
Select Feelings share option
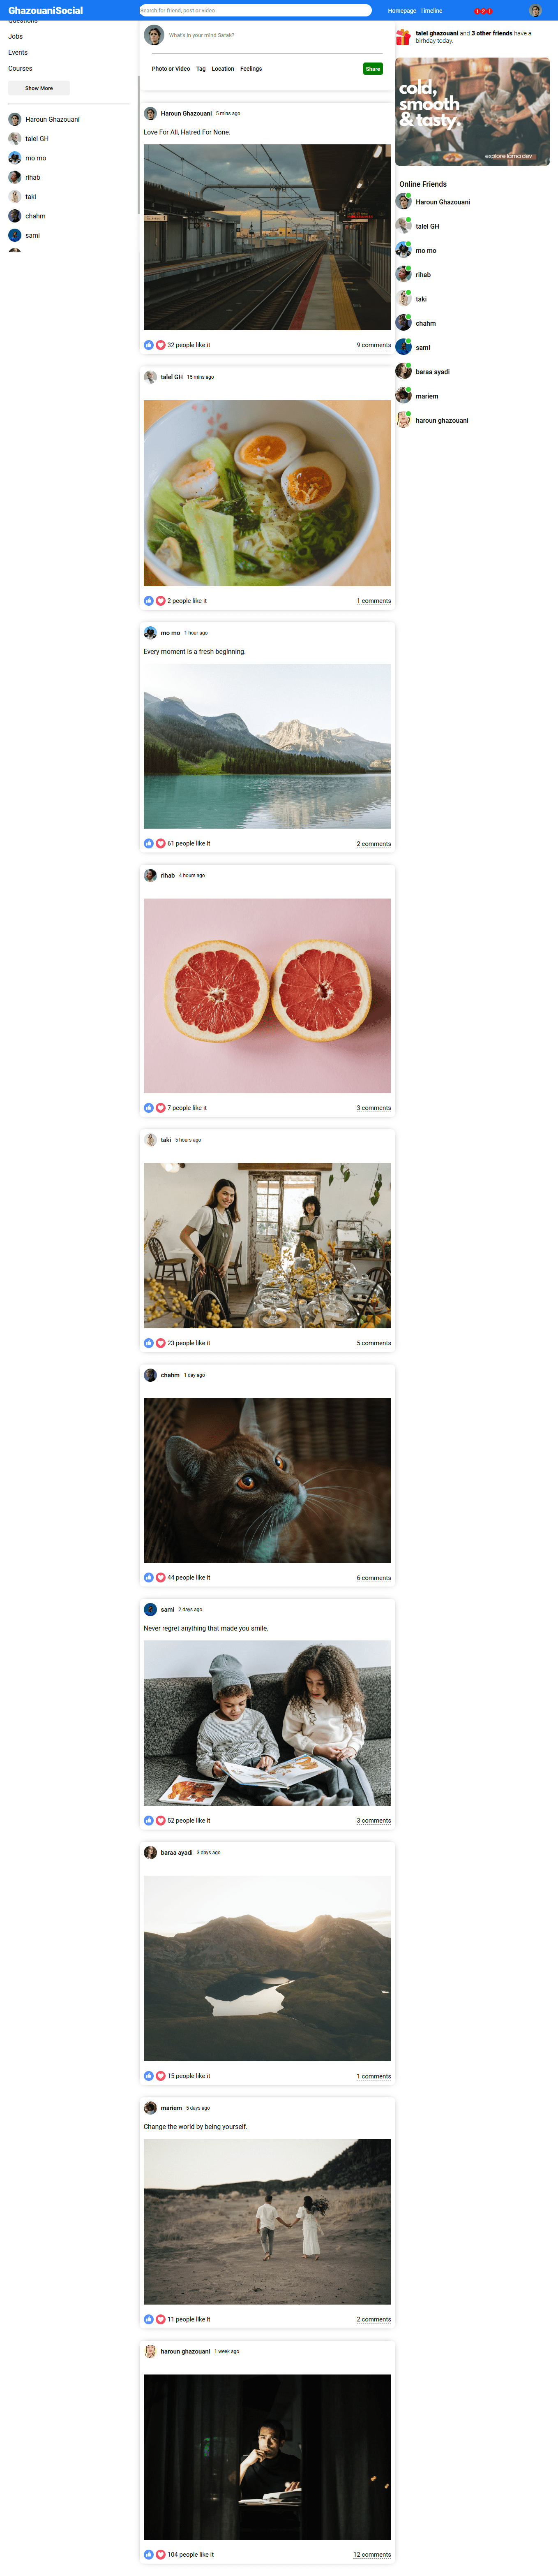(x=251, y=69)
